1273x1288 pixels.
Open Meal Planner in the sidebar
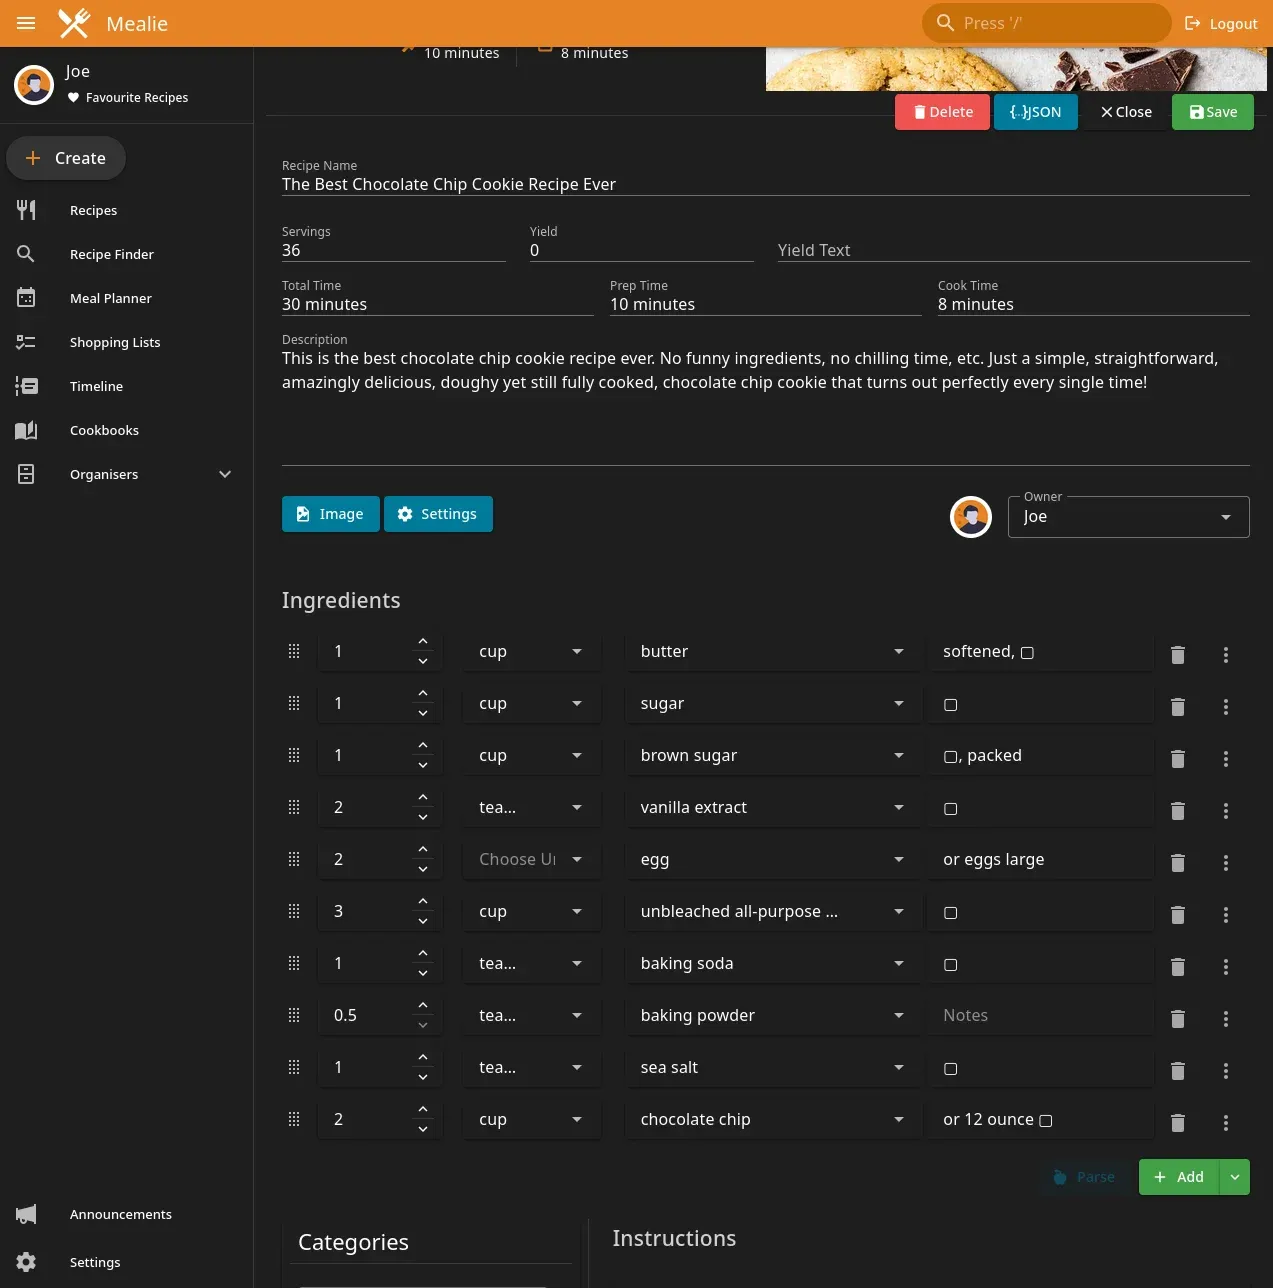tap(126, 298)
